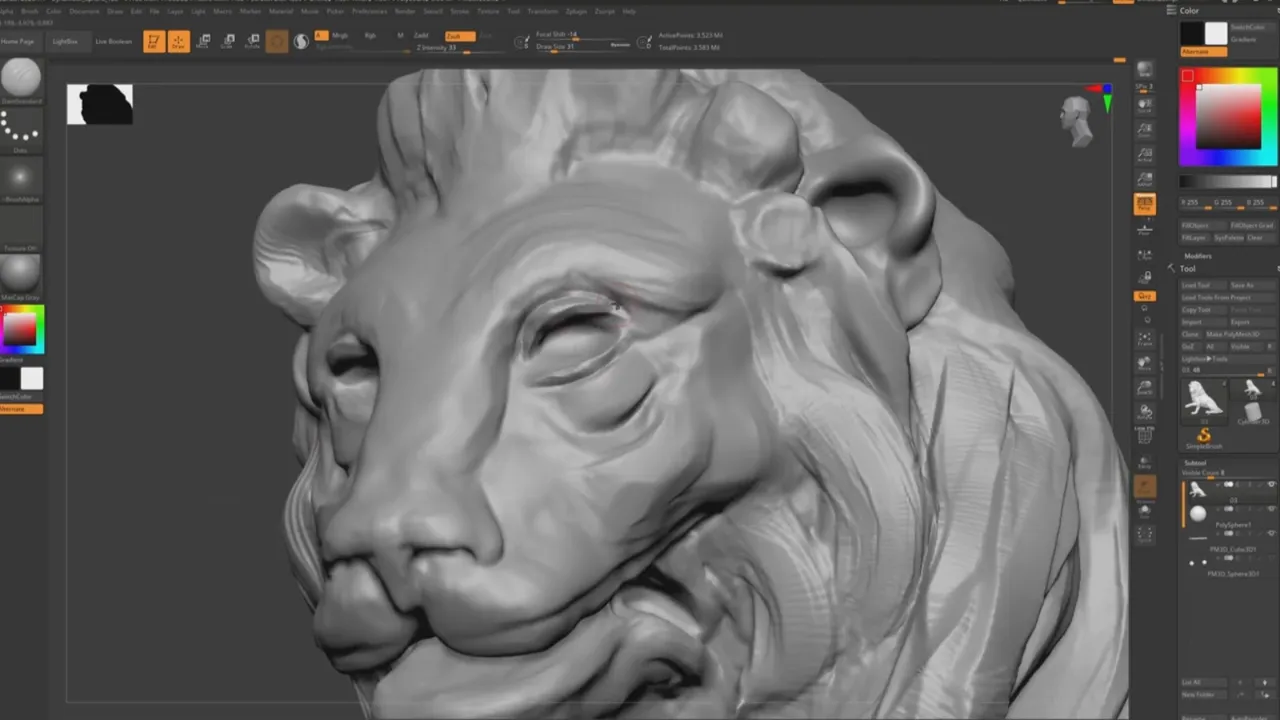Screen dimensions: 1280x720
Task: Click the FillObject button
Action: point(1203,226)
